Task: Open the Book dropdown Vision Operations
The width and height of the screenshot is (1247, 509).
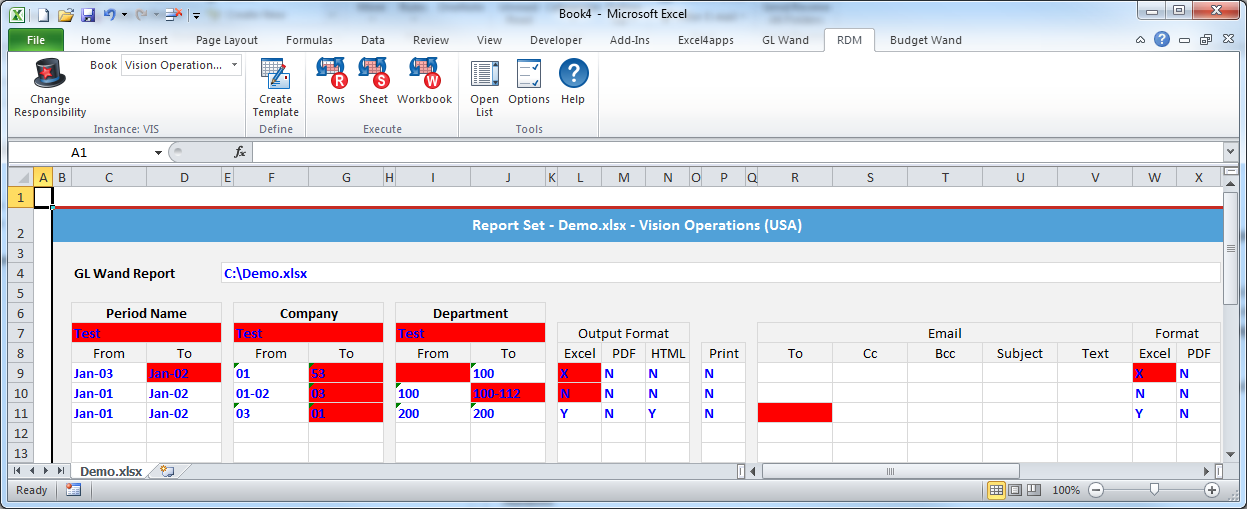Action: 234,65
